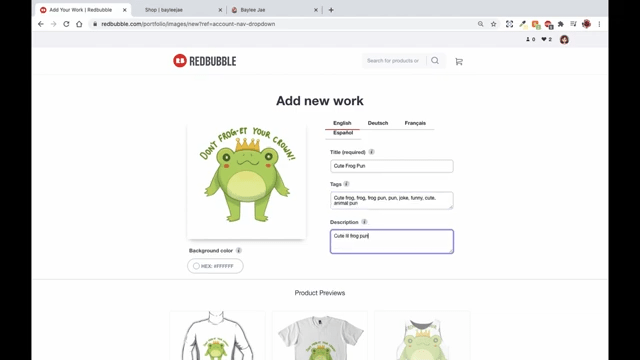Click the white t-shirt product preview
Screen dimensions: 640x360
[x=320, y=336]
